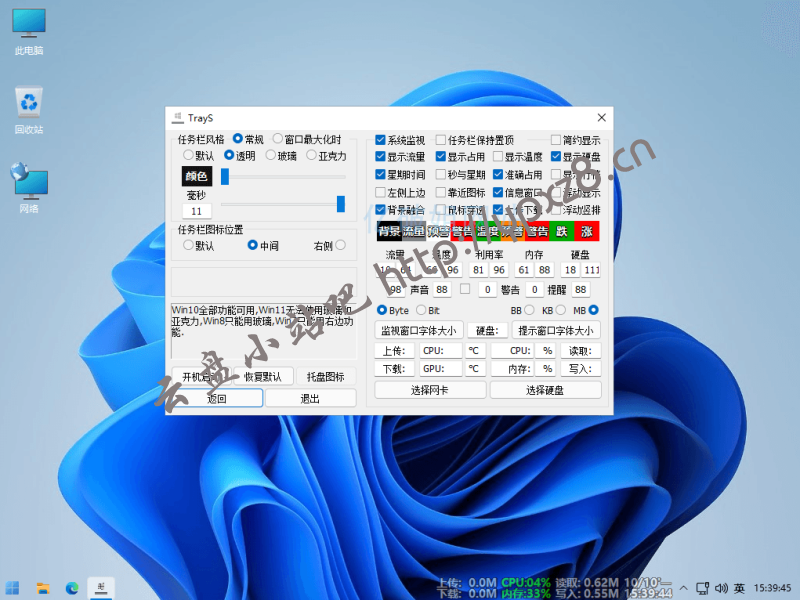Click the 写入: label field

[x=581, y=369]
